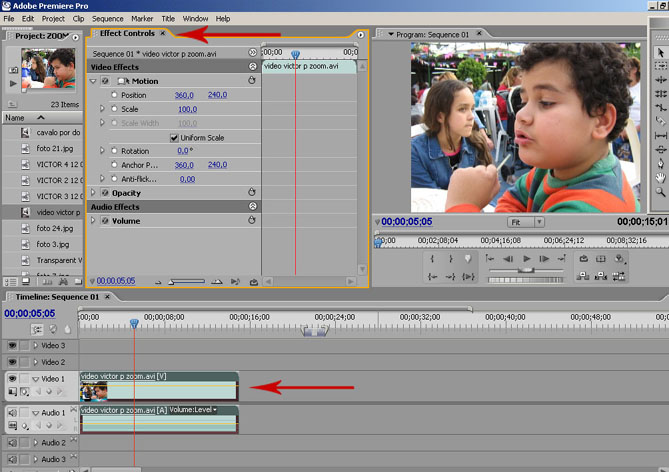Mute Audio 1 track using the speaker icon
Viewport: 669px width, 472px height.
[13, 412]
